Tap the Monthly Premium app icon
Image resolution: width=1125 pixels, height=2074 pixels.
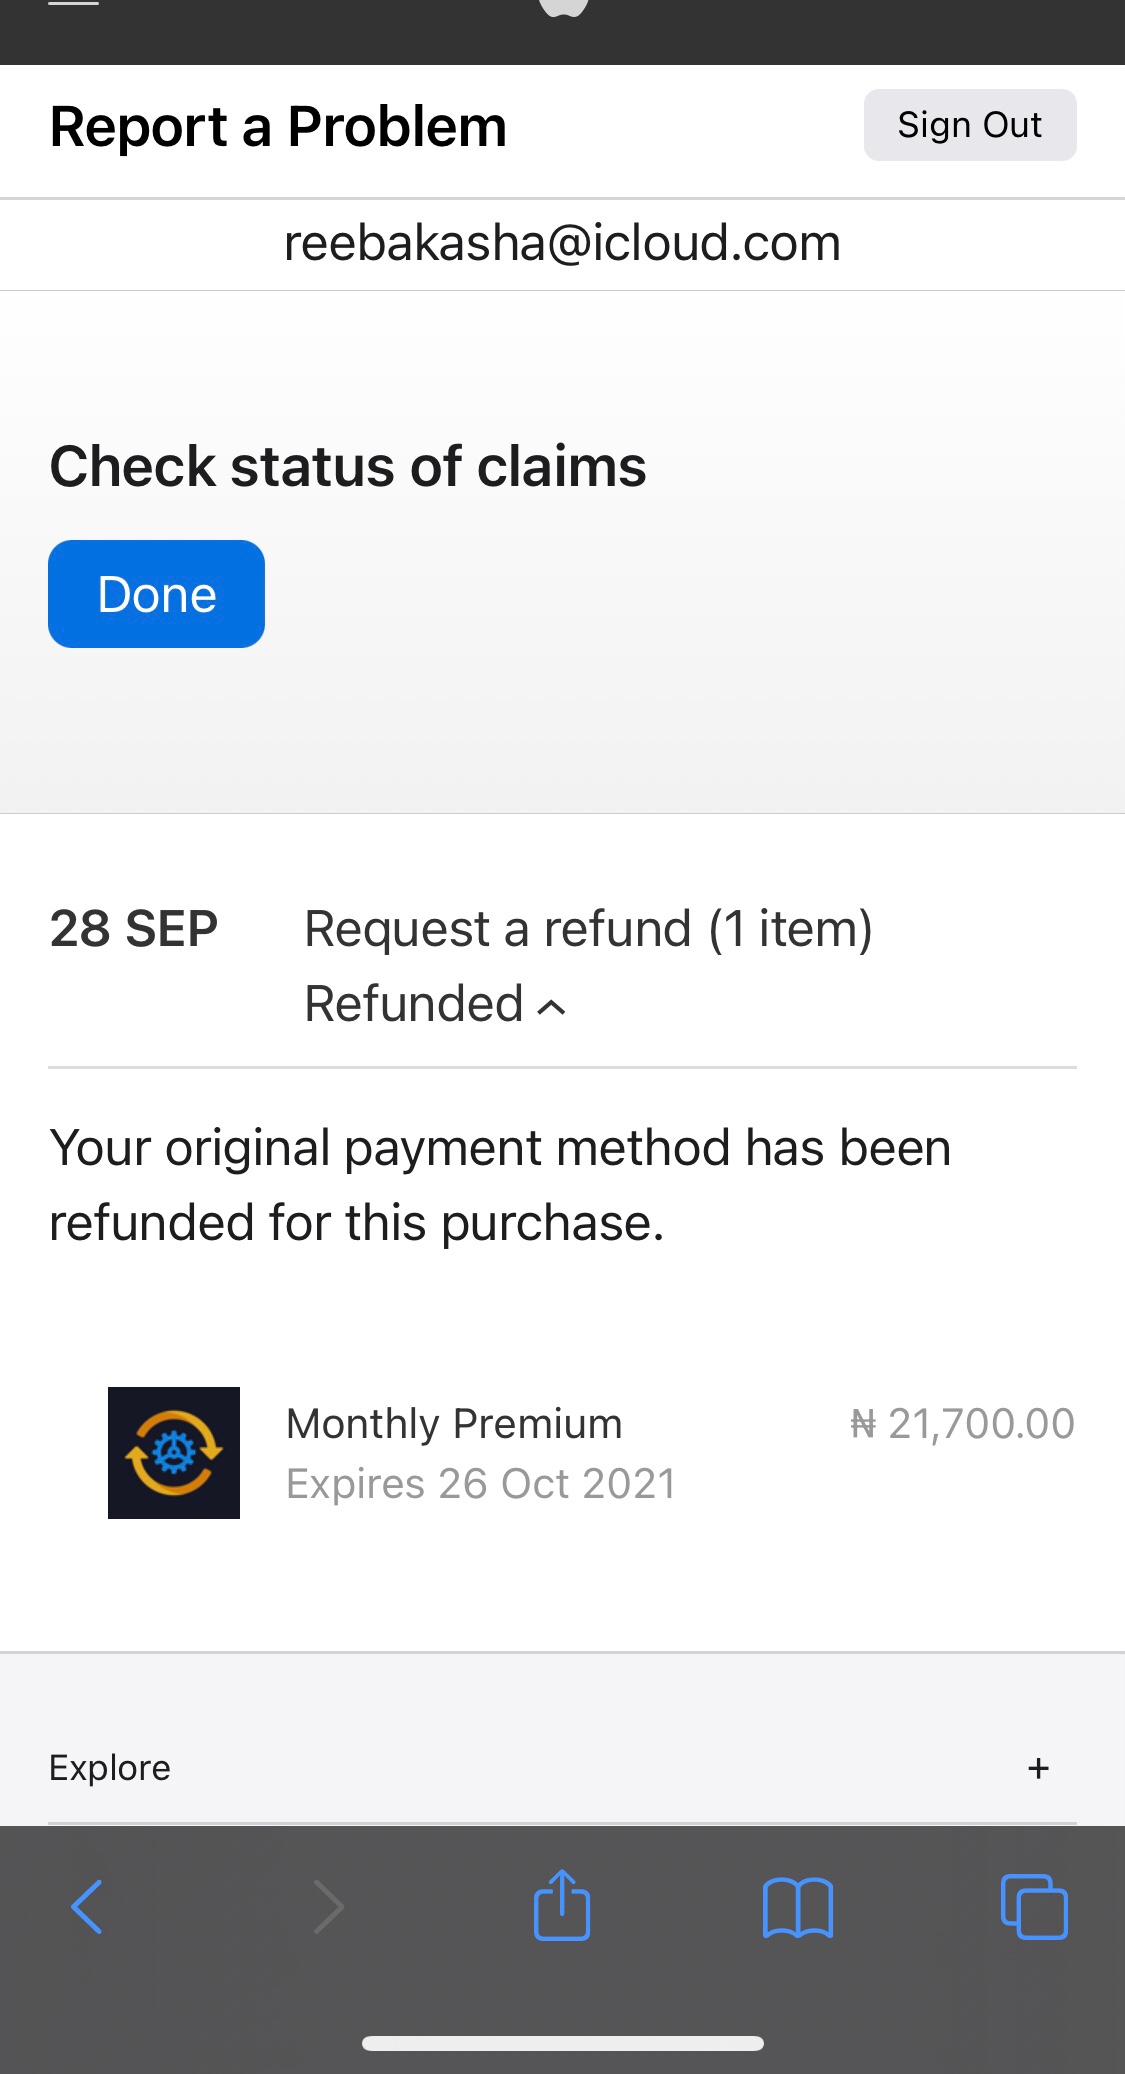(174, 1452)
